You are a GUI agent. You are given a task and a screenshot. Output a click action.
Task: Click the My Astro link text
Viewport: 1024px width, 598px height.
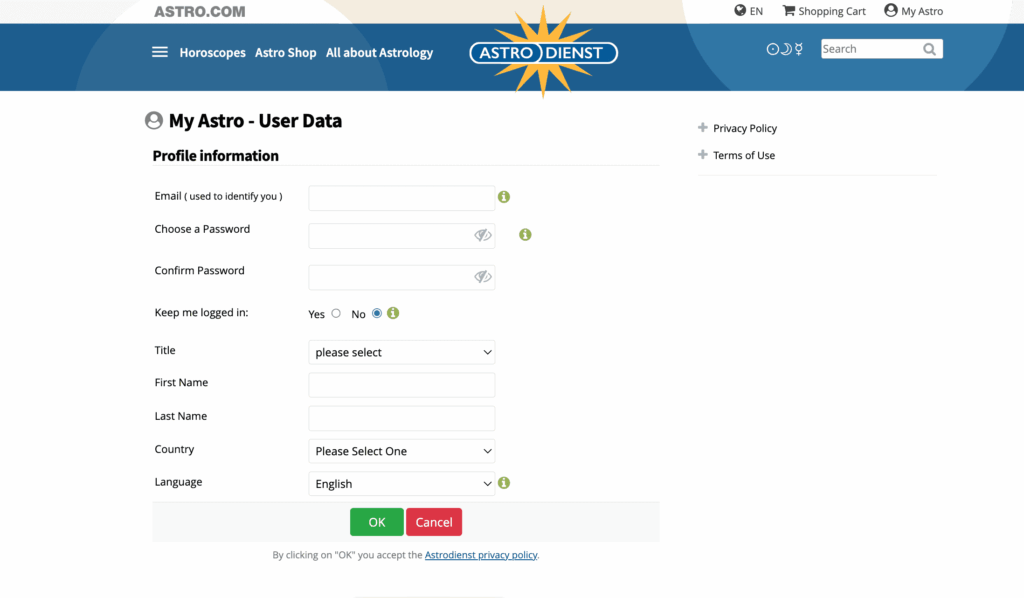[x=922, y=11]
